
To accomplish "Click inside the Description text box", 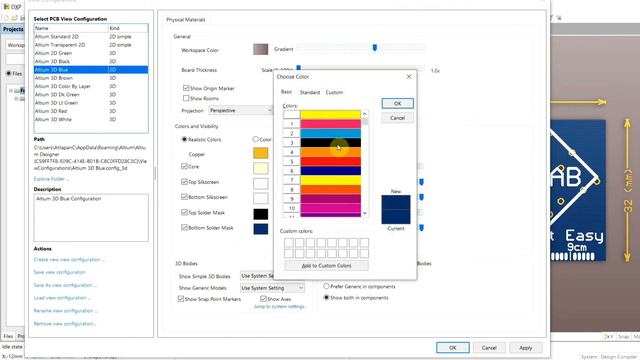I will (91, 218).
